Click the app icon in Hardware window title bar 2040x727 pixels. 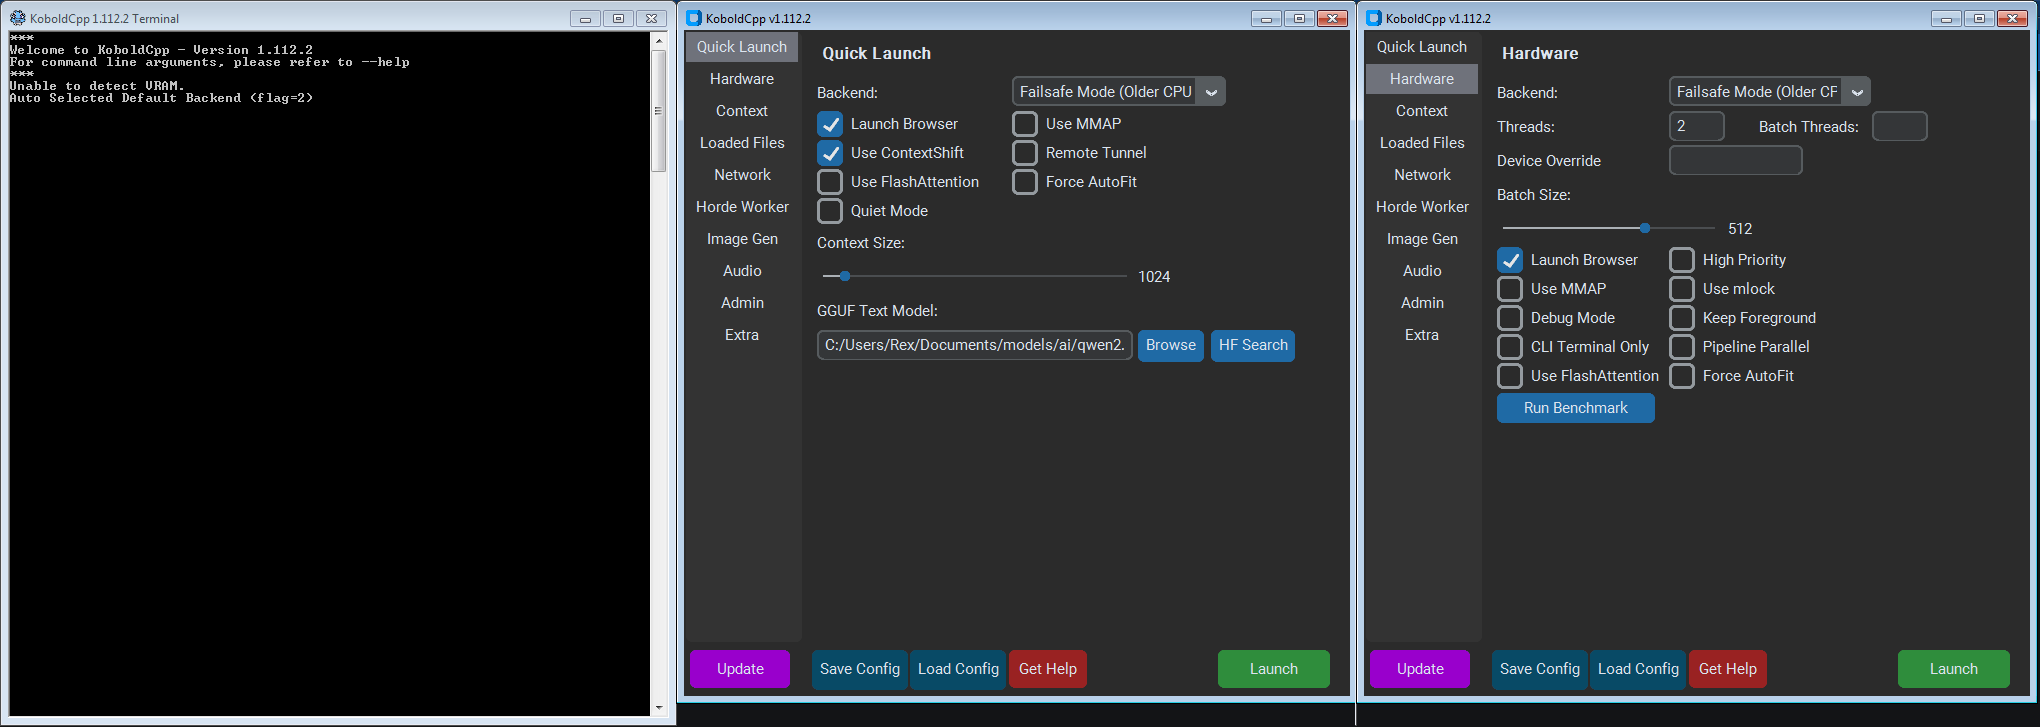click(x=1374, y=18)
